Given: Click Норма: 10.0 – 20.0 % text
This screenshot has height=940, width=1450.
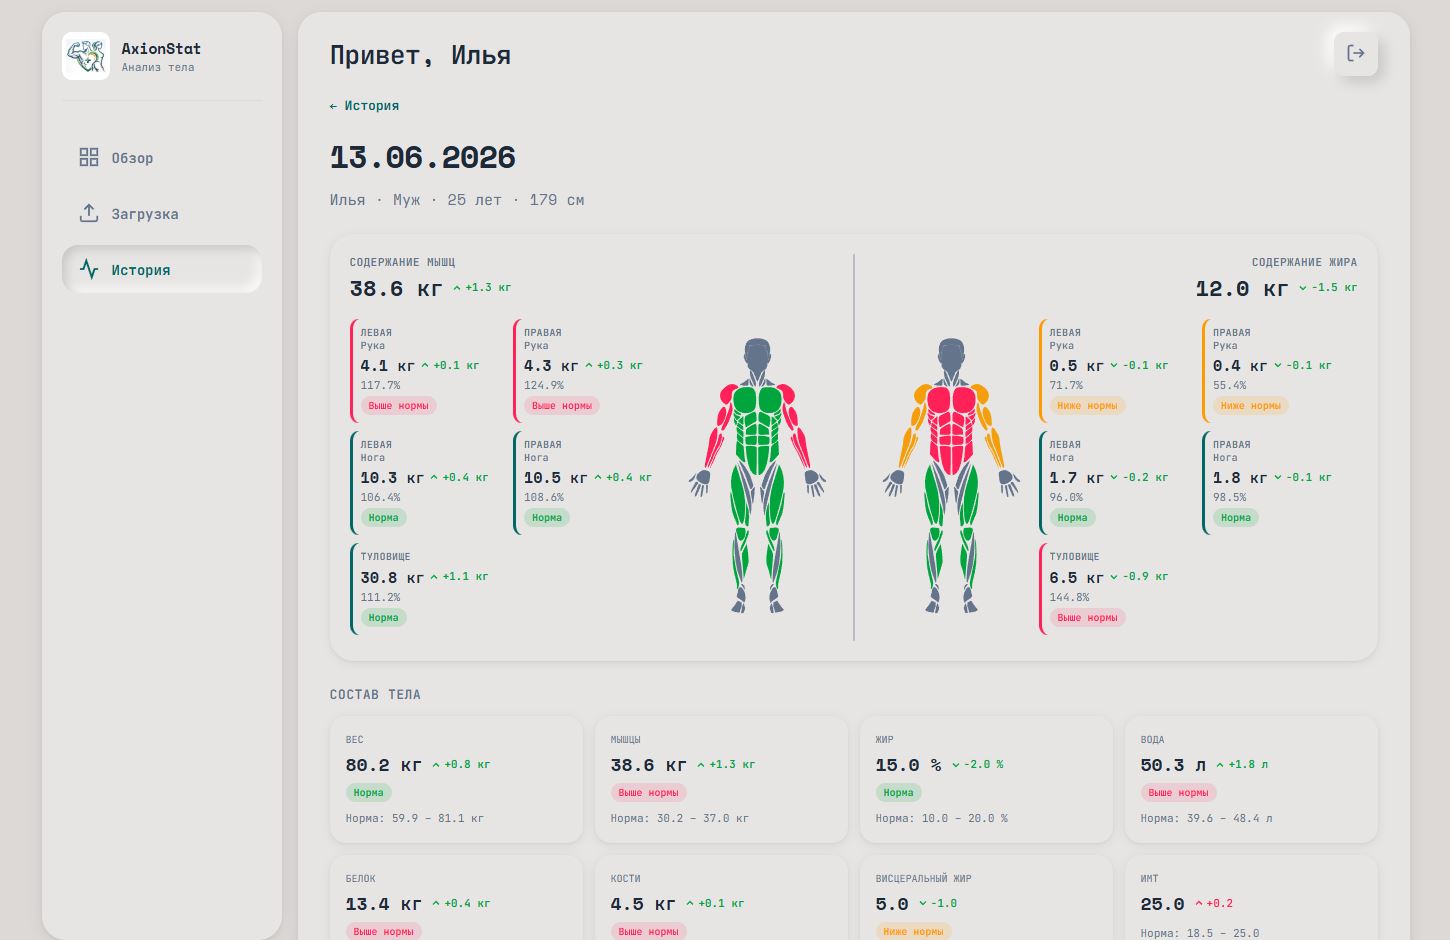Looking at the screenshot, I should [x=942, y=818].
